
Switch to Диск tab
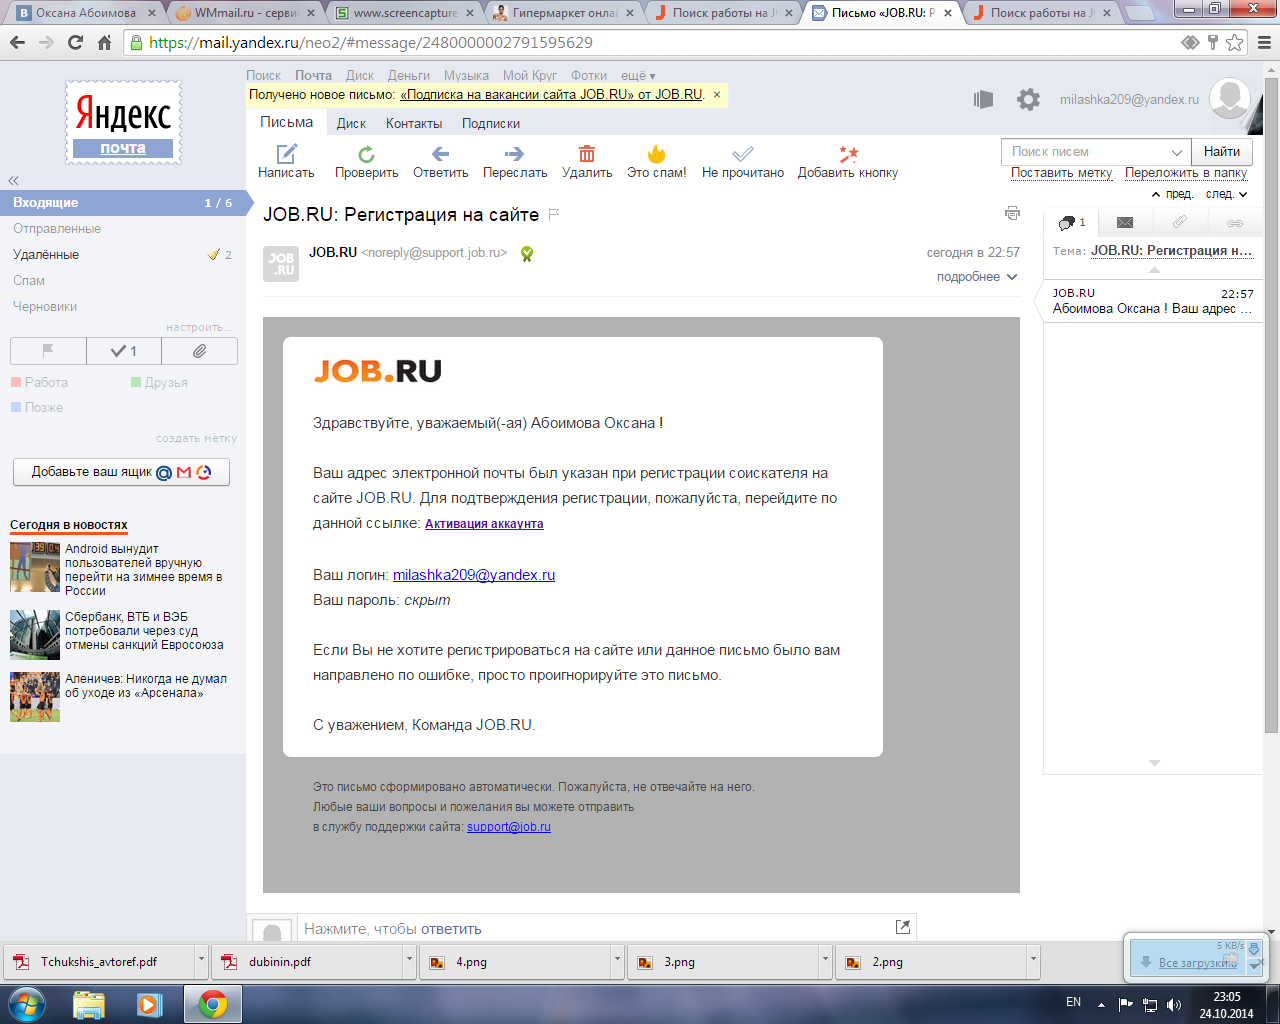point(351,124)
